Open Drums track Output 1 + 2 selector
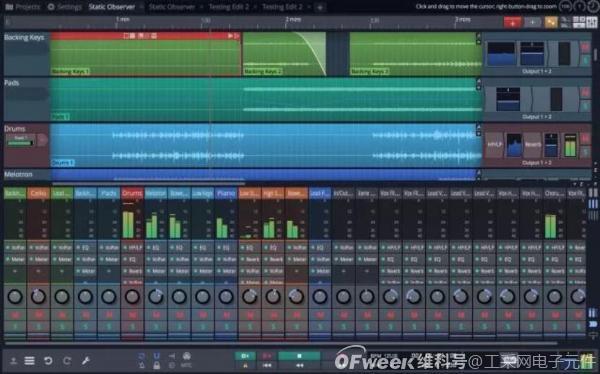Viewport: 600px width, 374px height. (537, 163)
